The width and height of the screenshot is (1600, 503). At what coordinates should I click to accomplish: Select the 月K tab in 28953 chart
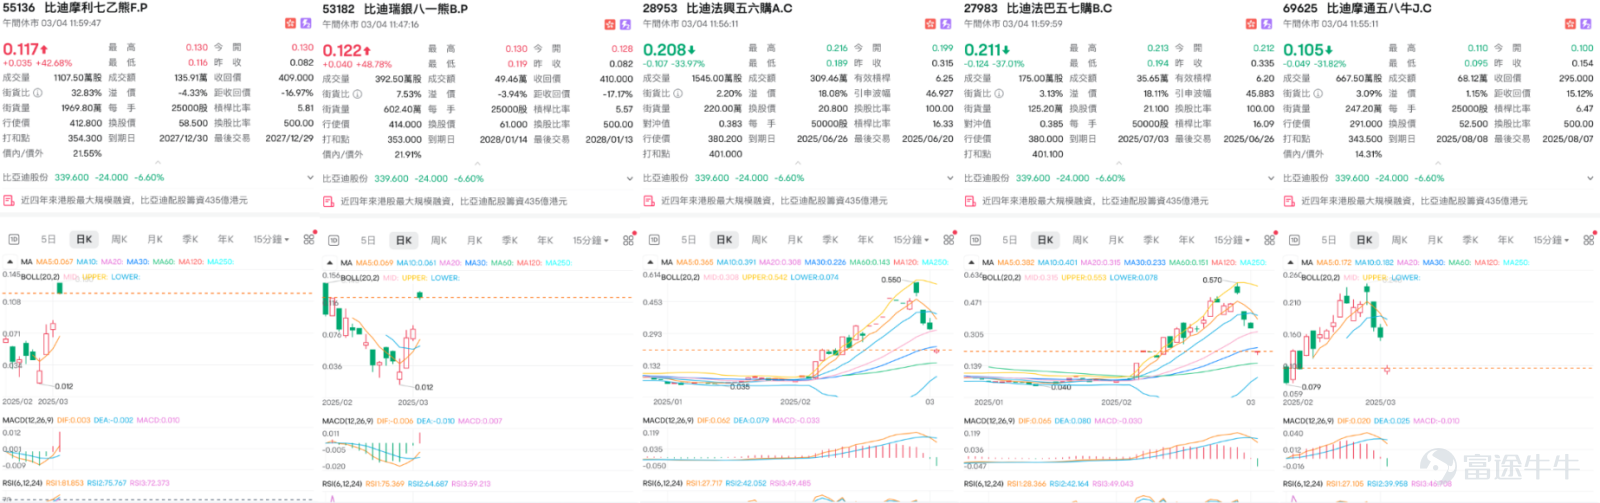click(795, 240)
